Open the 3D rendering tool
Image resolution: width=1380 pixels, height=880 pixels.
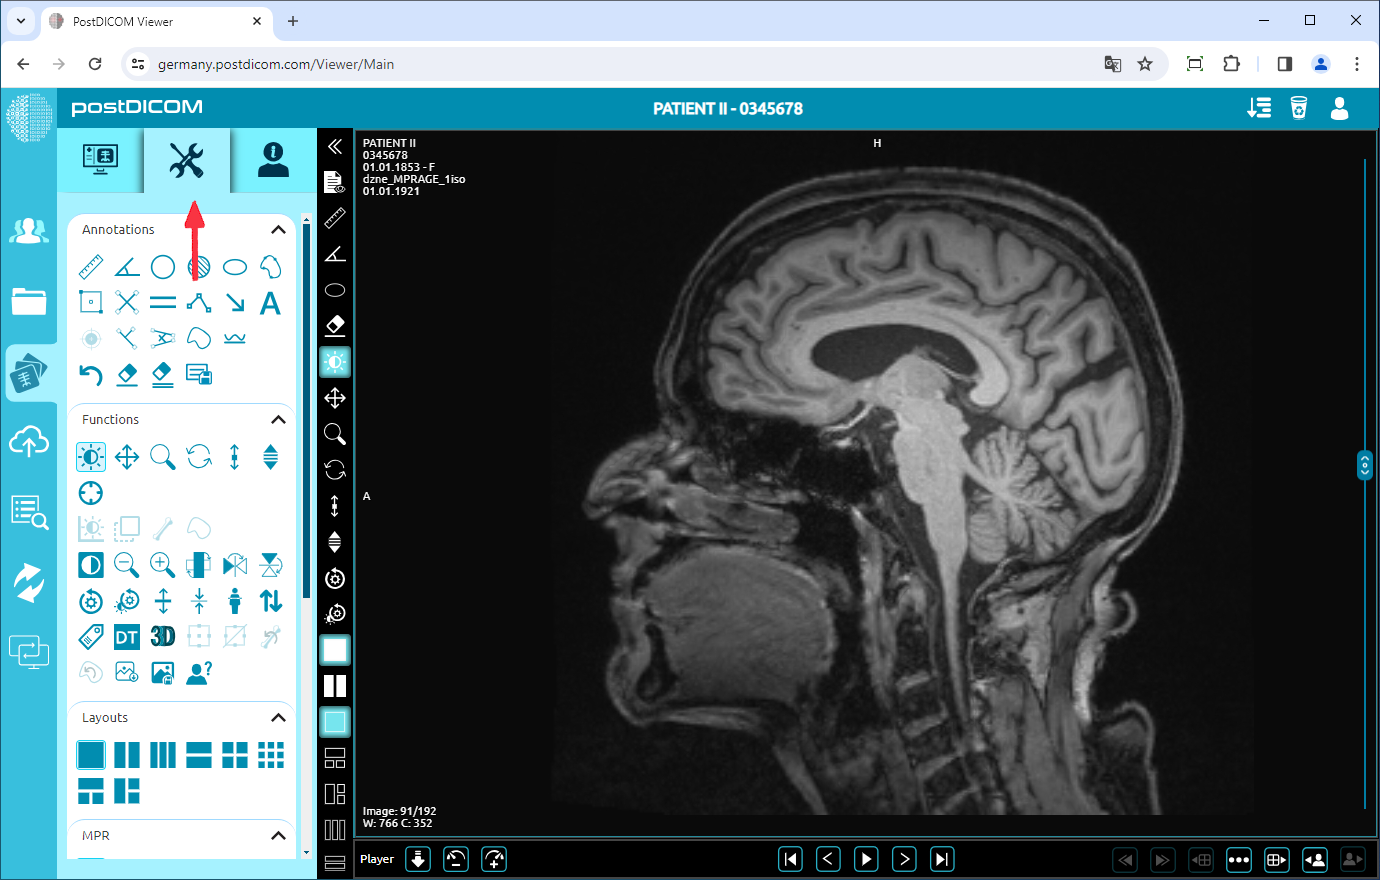click(162, 636)
